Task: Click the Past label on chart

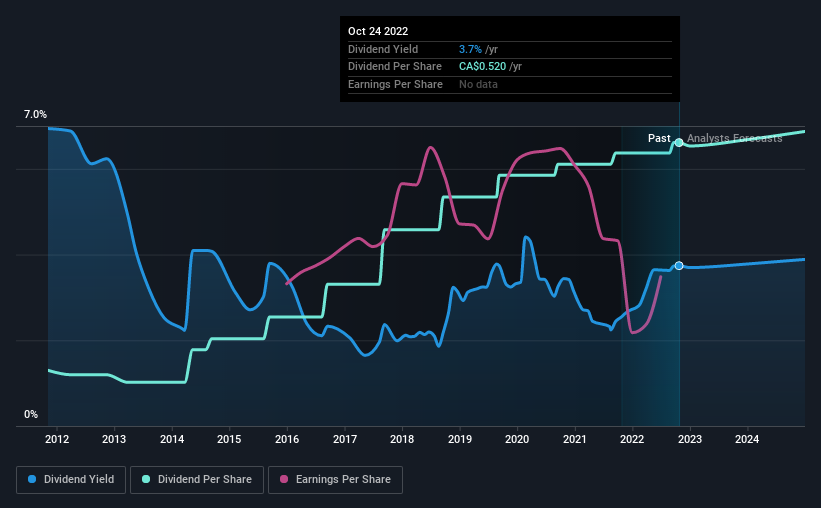Action: tap(659, 138)
